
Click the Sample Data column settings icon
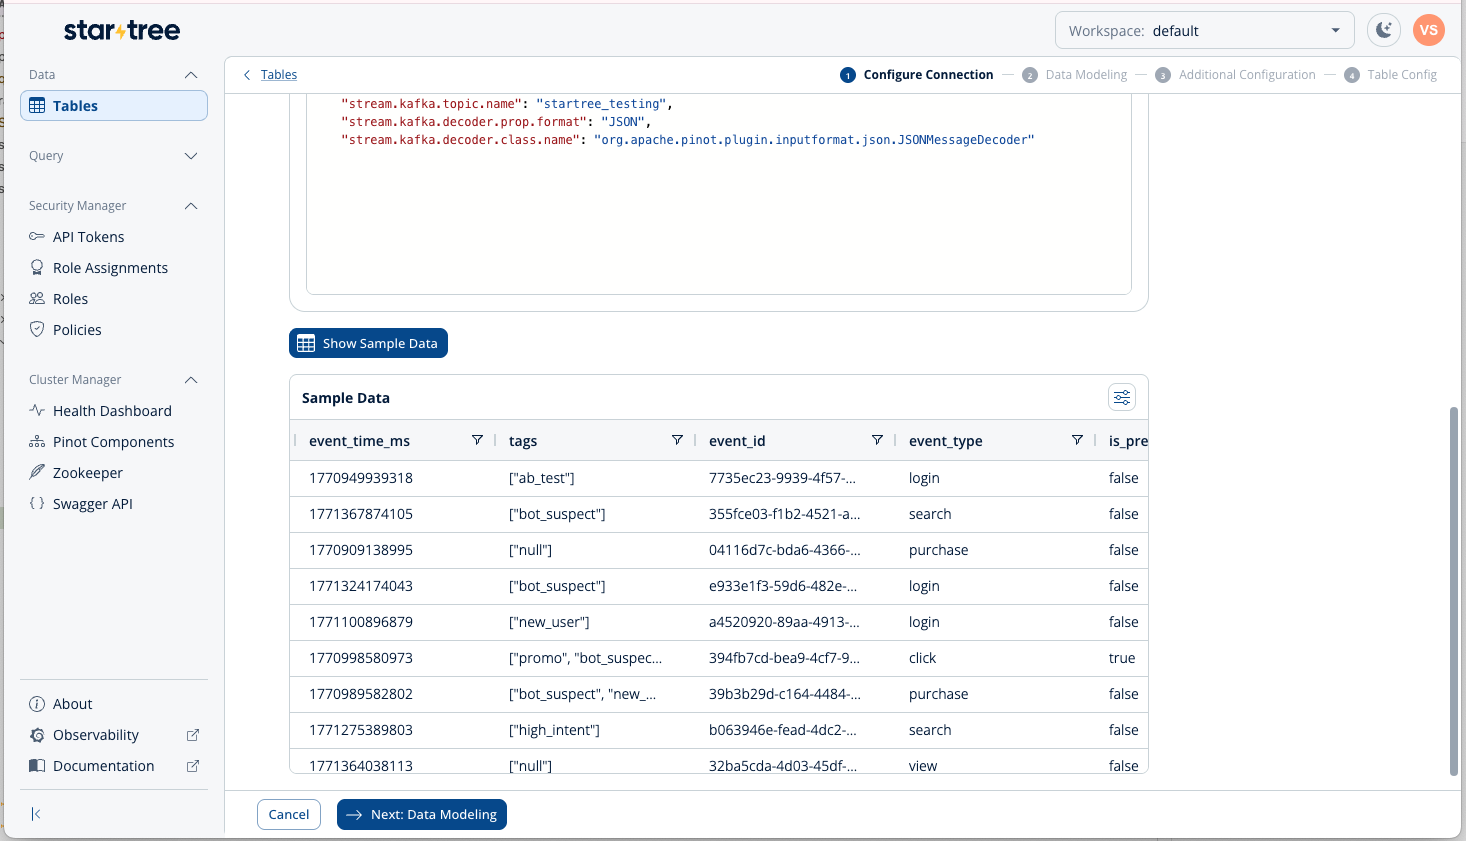point(1122,398)
